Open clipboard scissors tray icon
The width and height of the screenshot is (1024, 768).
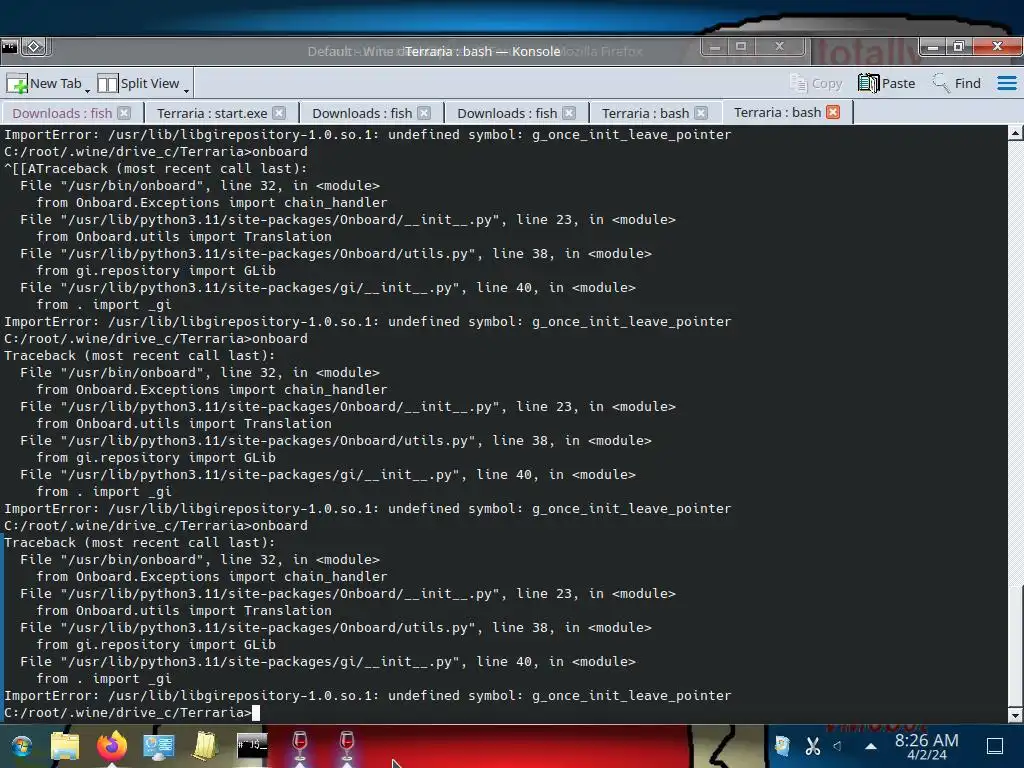point(812,745)
